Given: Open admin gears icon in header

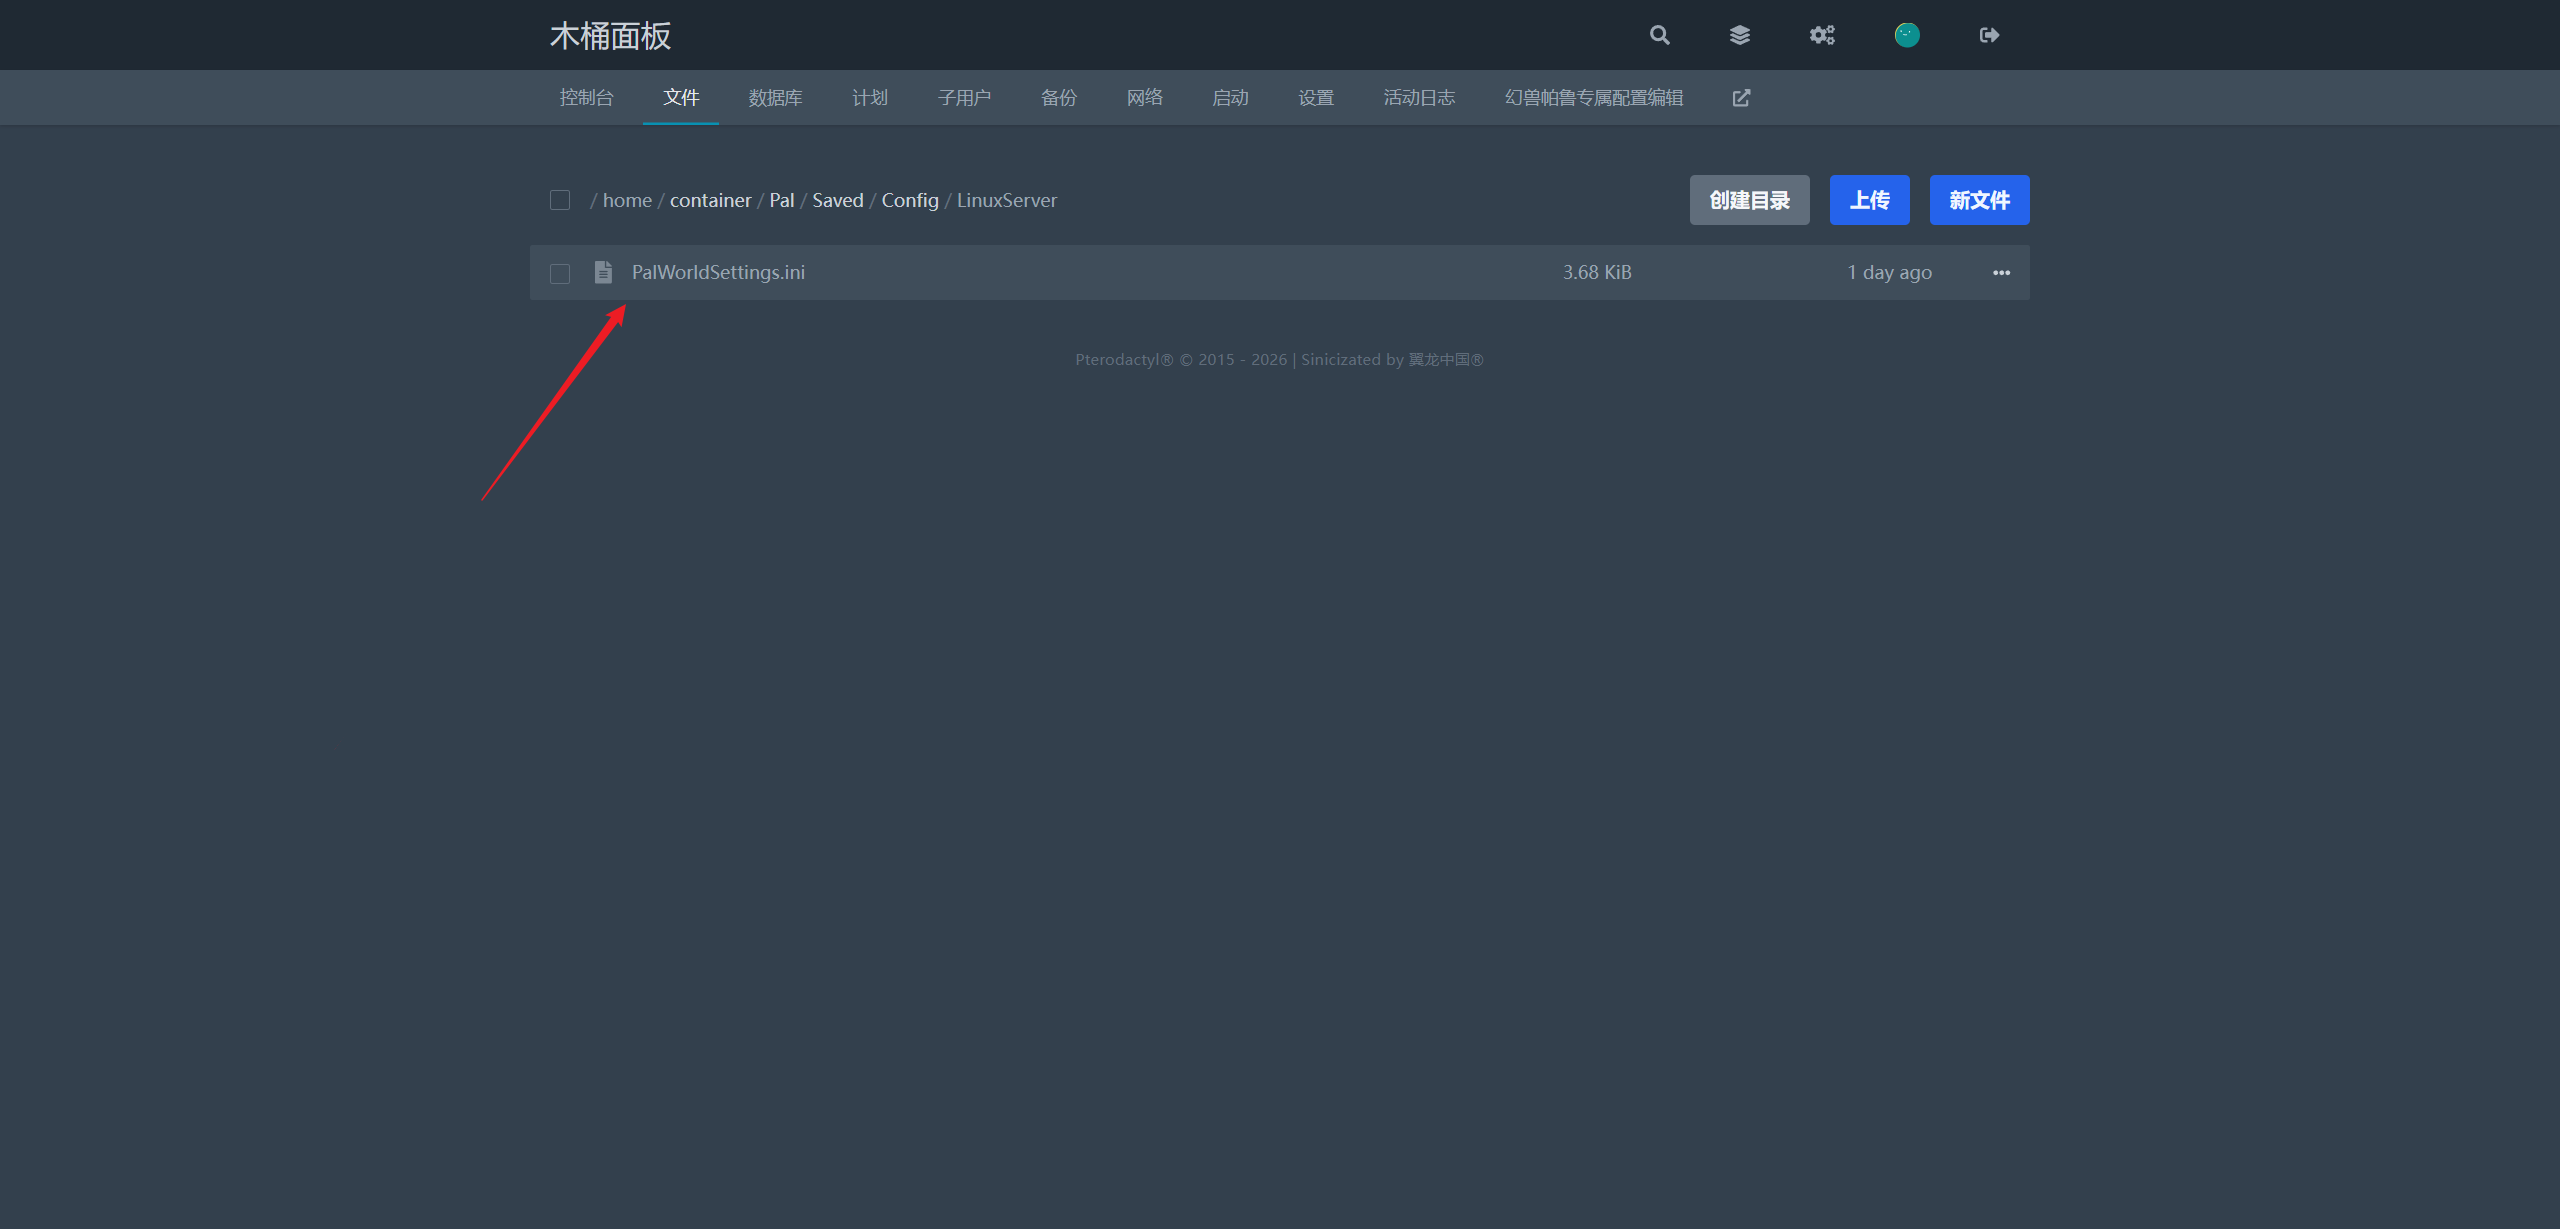Looking at the screenshot, I should [x=1822, y=35].
